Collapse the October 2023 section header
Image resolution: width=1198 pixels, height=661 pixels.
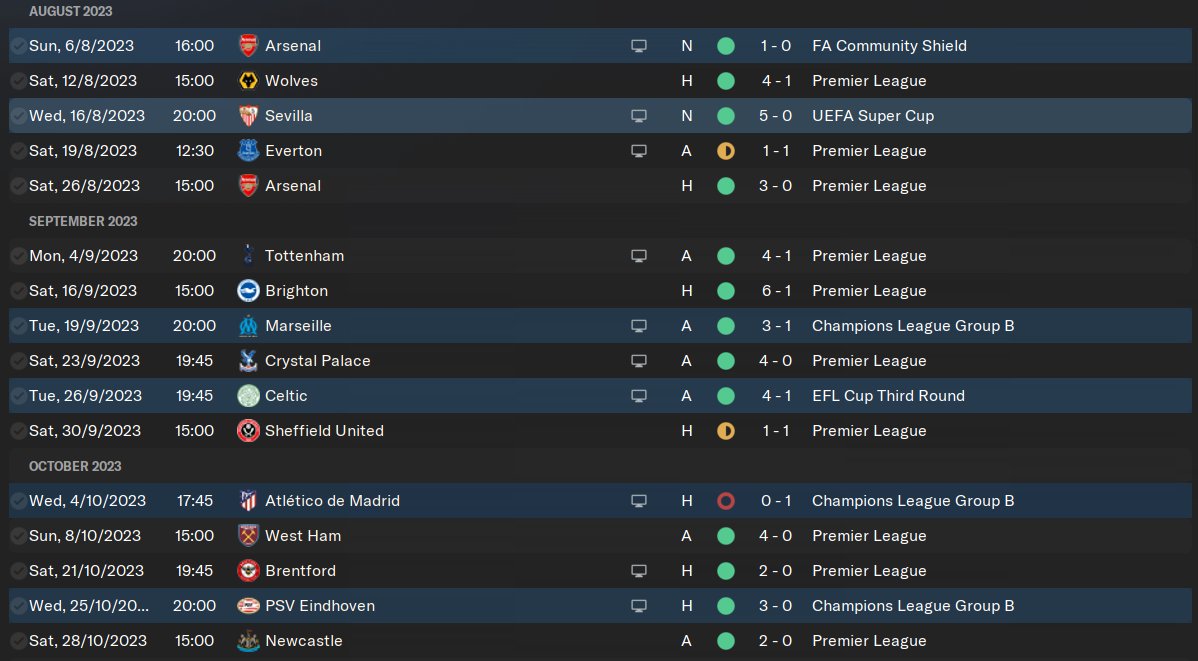[x=75, y=466]
